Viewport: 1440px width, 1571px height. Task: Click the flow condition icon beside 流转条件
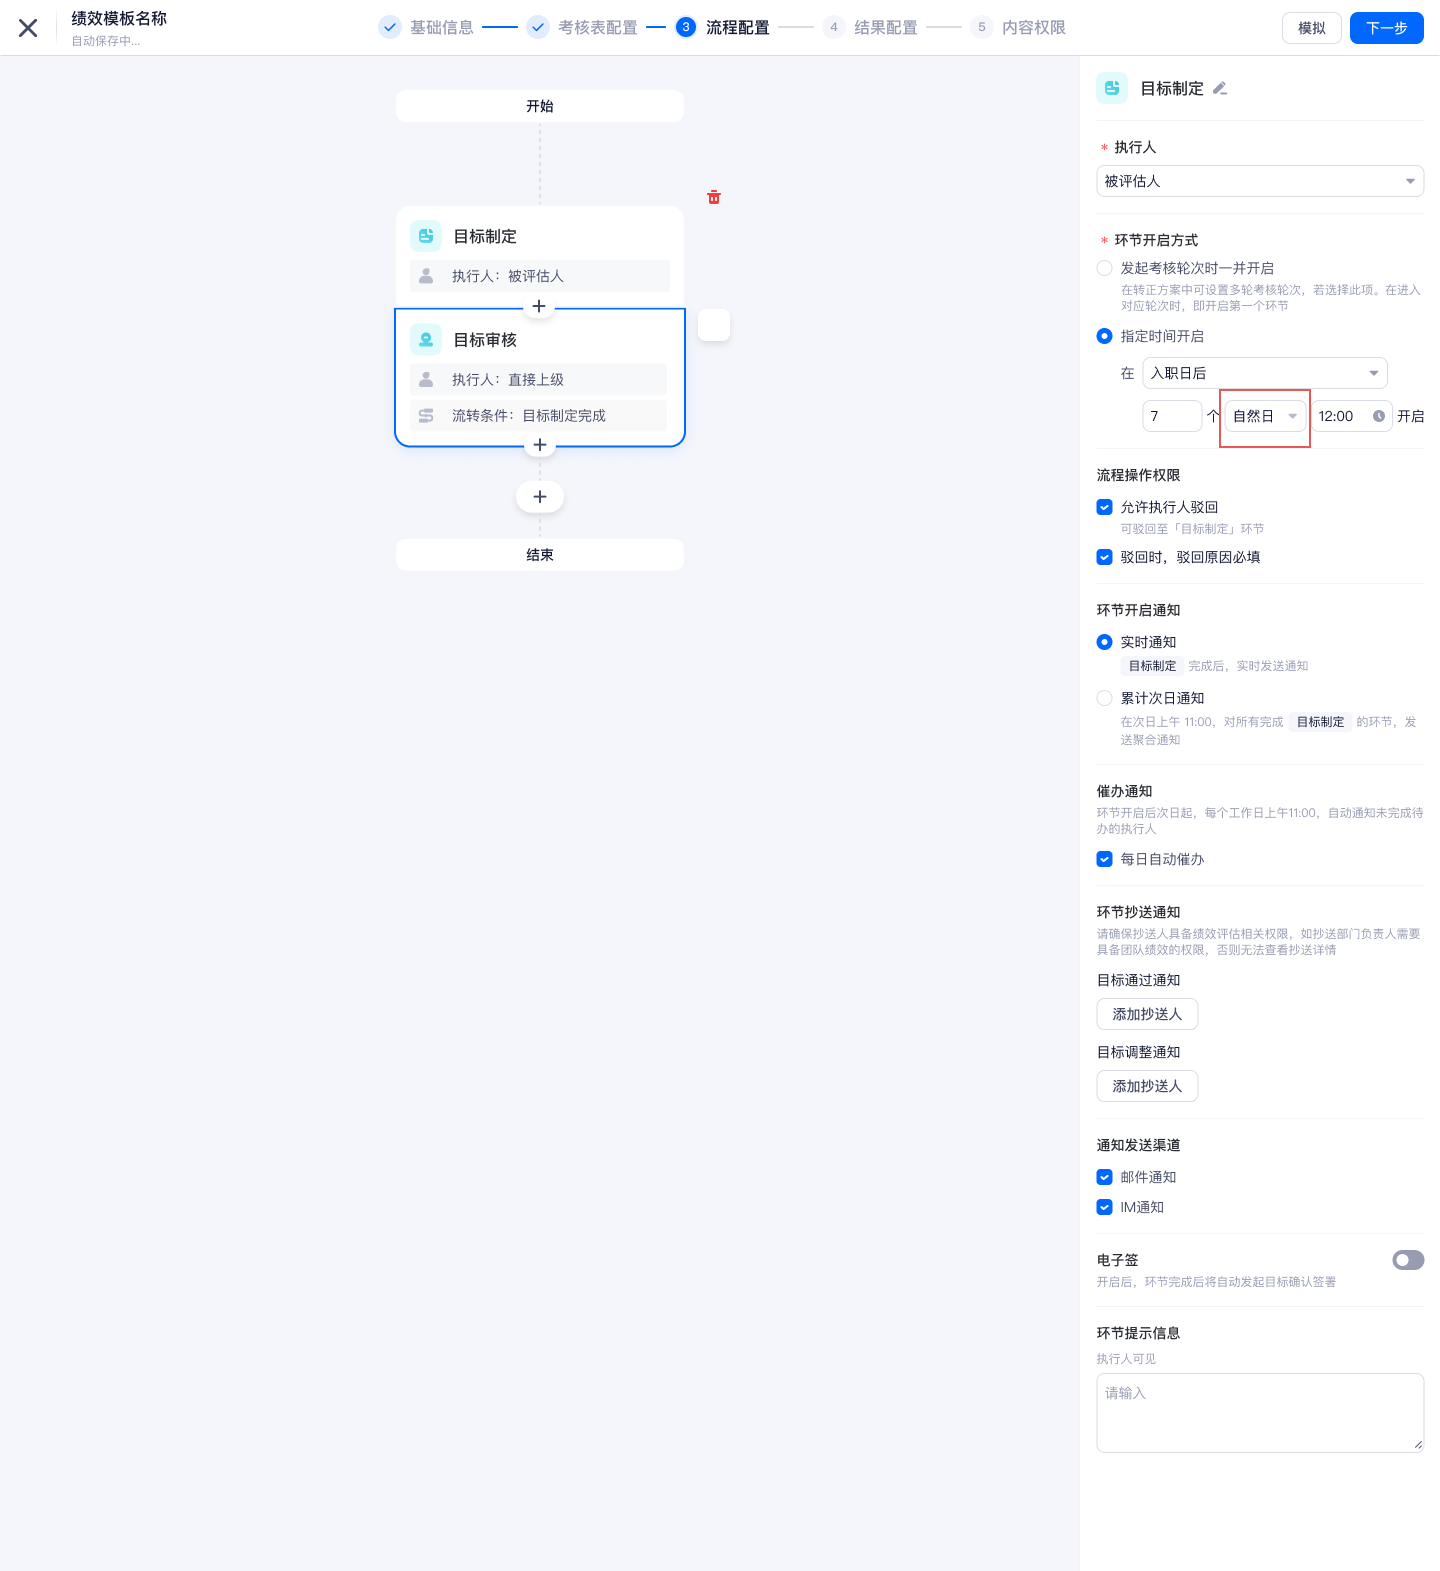point(426,415)
